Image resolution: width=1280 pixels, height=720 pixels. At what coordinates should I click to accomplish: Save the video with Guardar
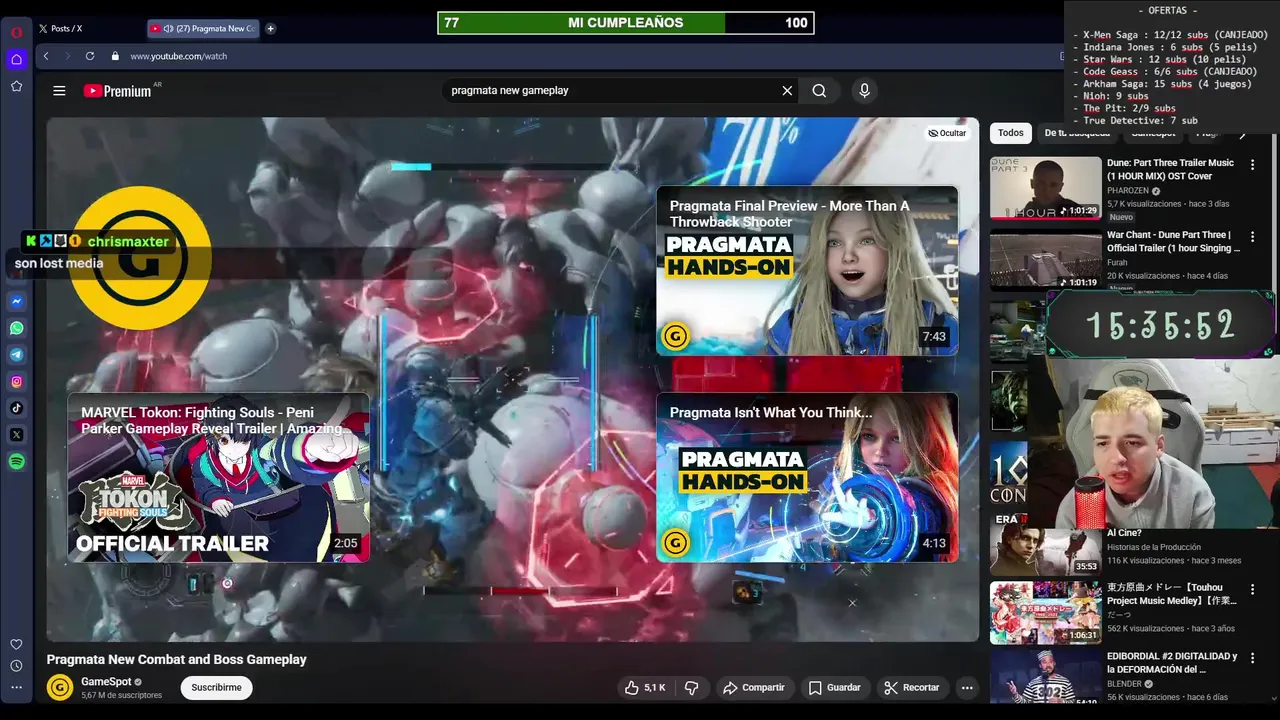point(834,687)
